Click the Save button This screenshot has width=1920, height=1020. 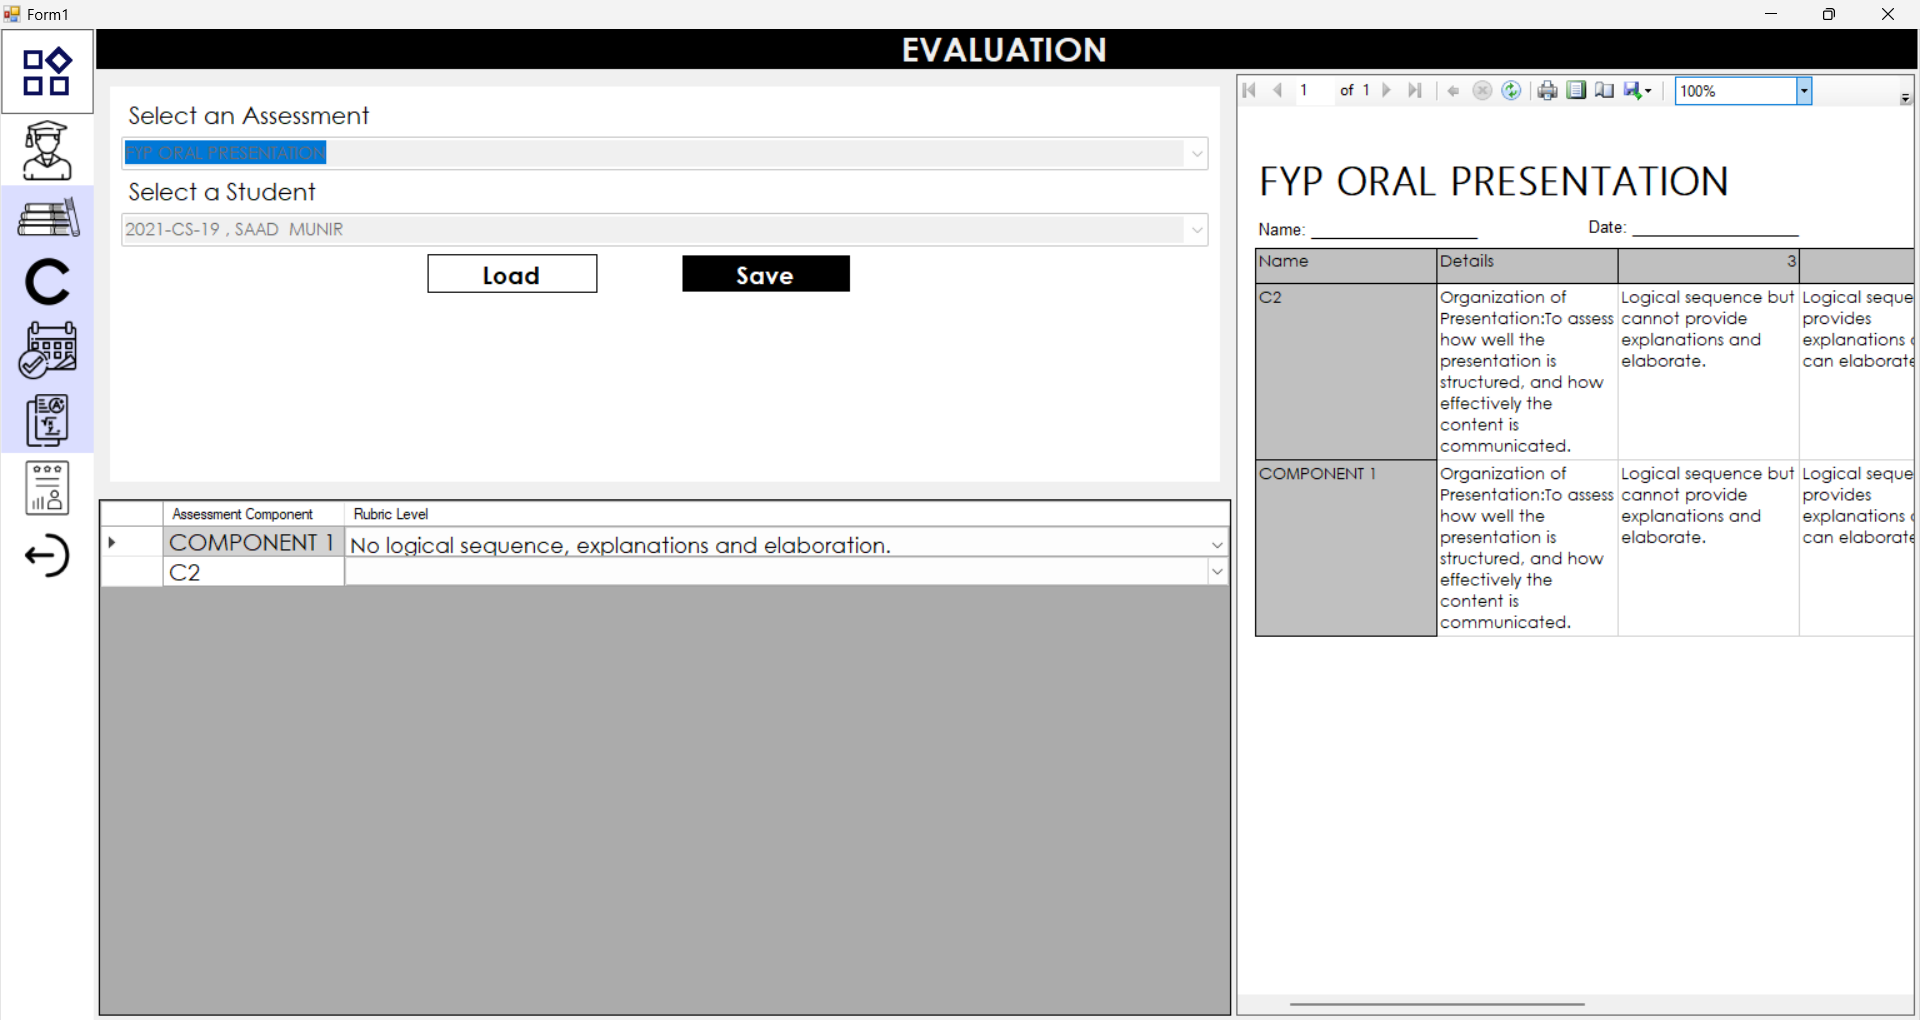pos(765,274)
